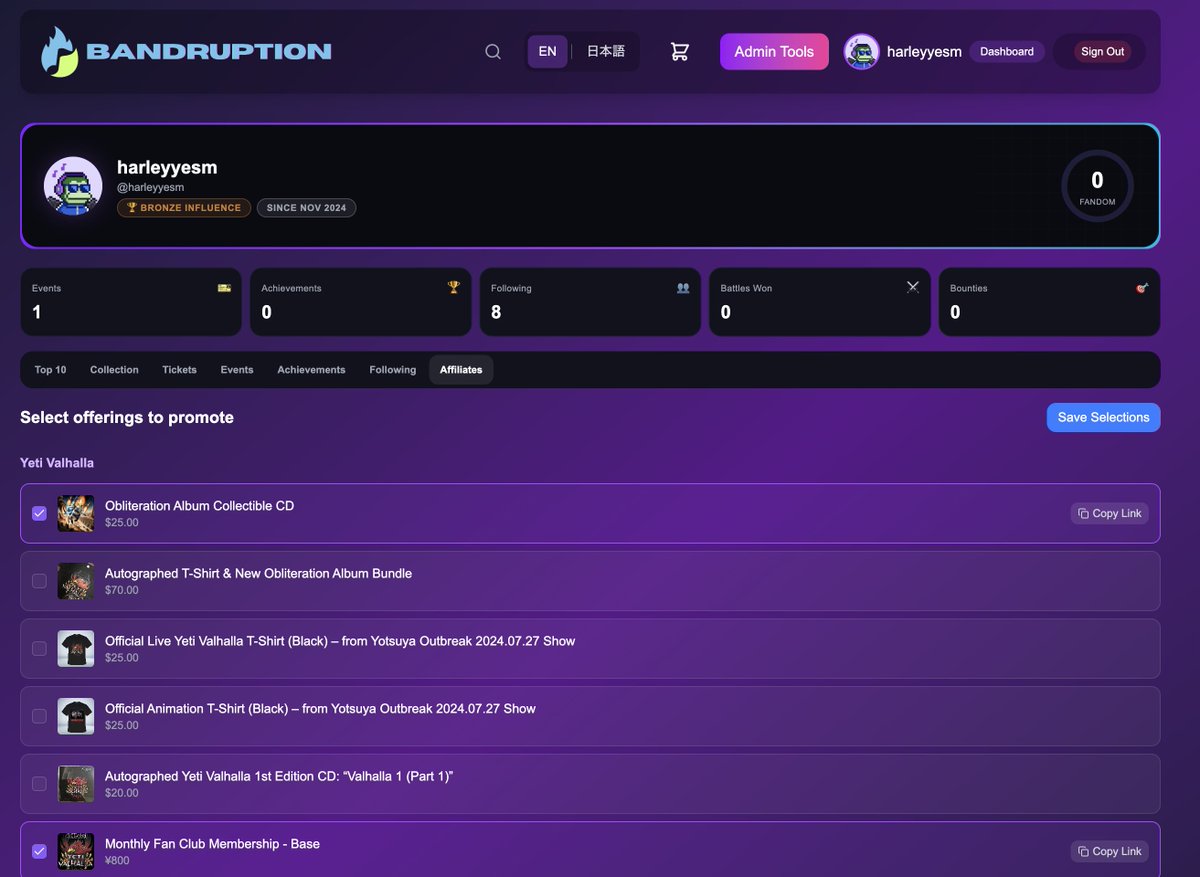Click the Achievements trophy icon
1200x877 pixels.
454,288
